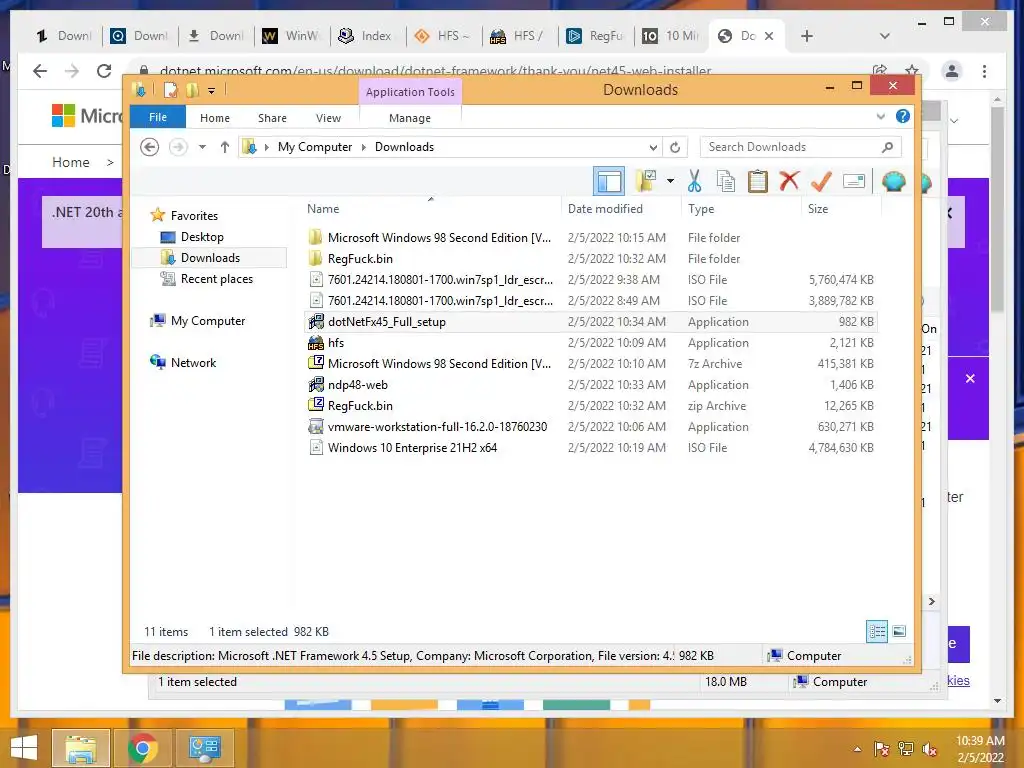This screenshot has height=768, width=1024.
Task: Open the Manage ribbon tab
Action: (409, 118)
